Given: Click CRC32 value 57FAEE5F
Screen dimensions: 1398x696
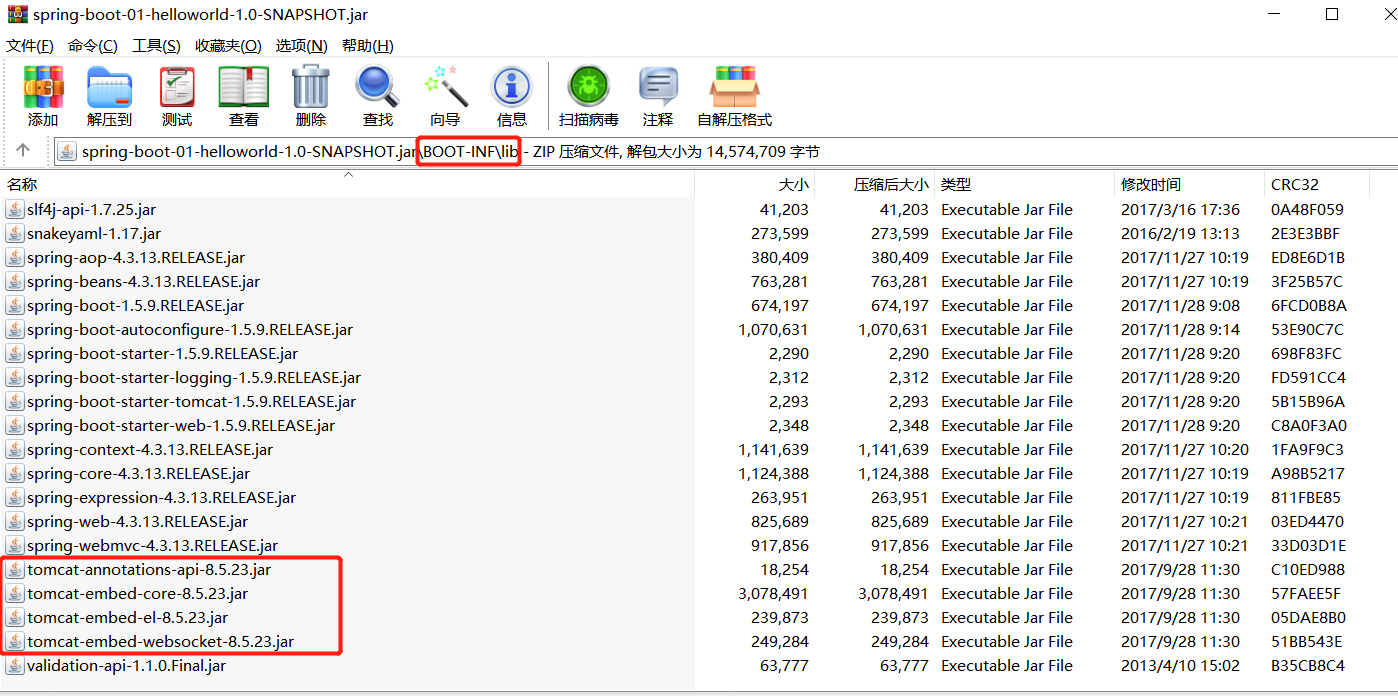Looking at the screenshot, I should click(x=1308, y=594).
